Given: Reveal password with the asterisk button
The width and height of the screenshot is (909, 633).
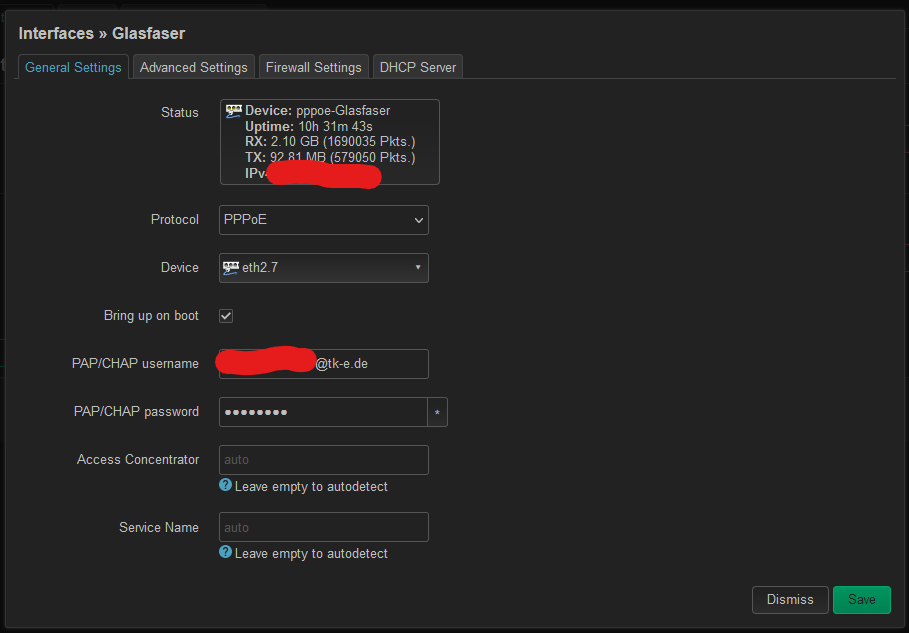Looking at the screenshot, I should point(438,412).
